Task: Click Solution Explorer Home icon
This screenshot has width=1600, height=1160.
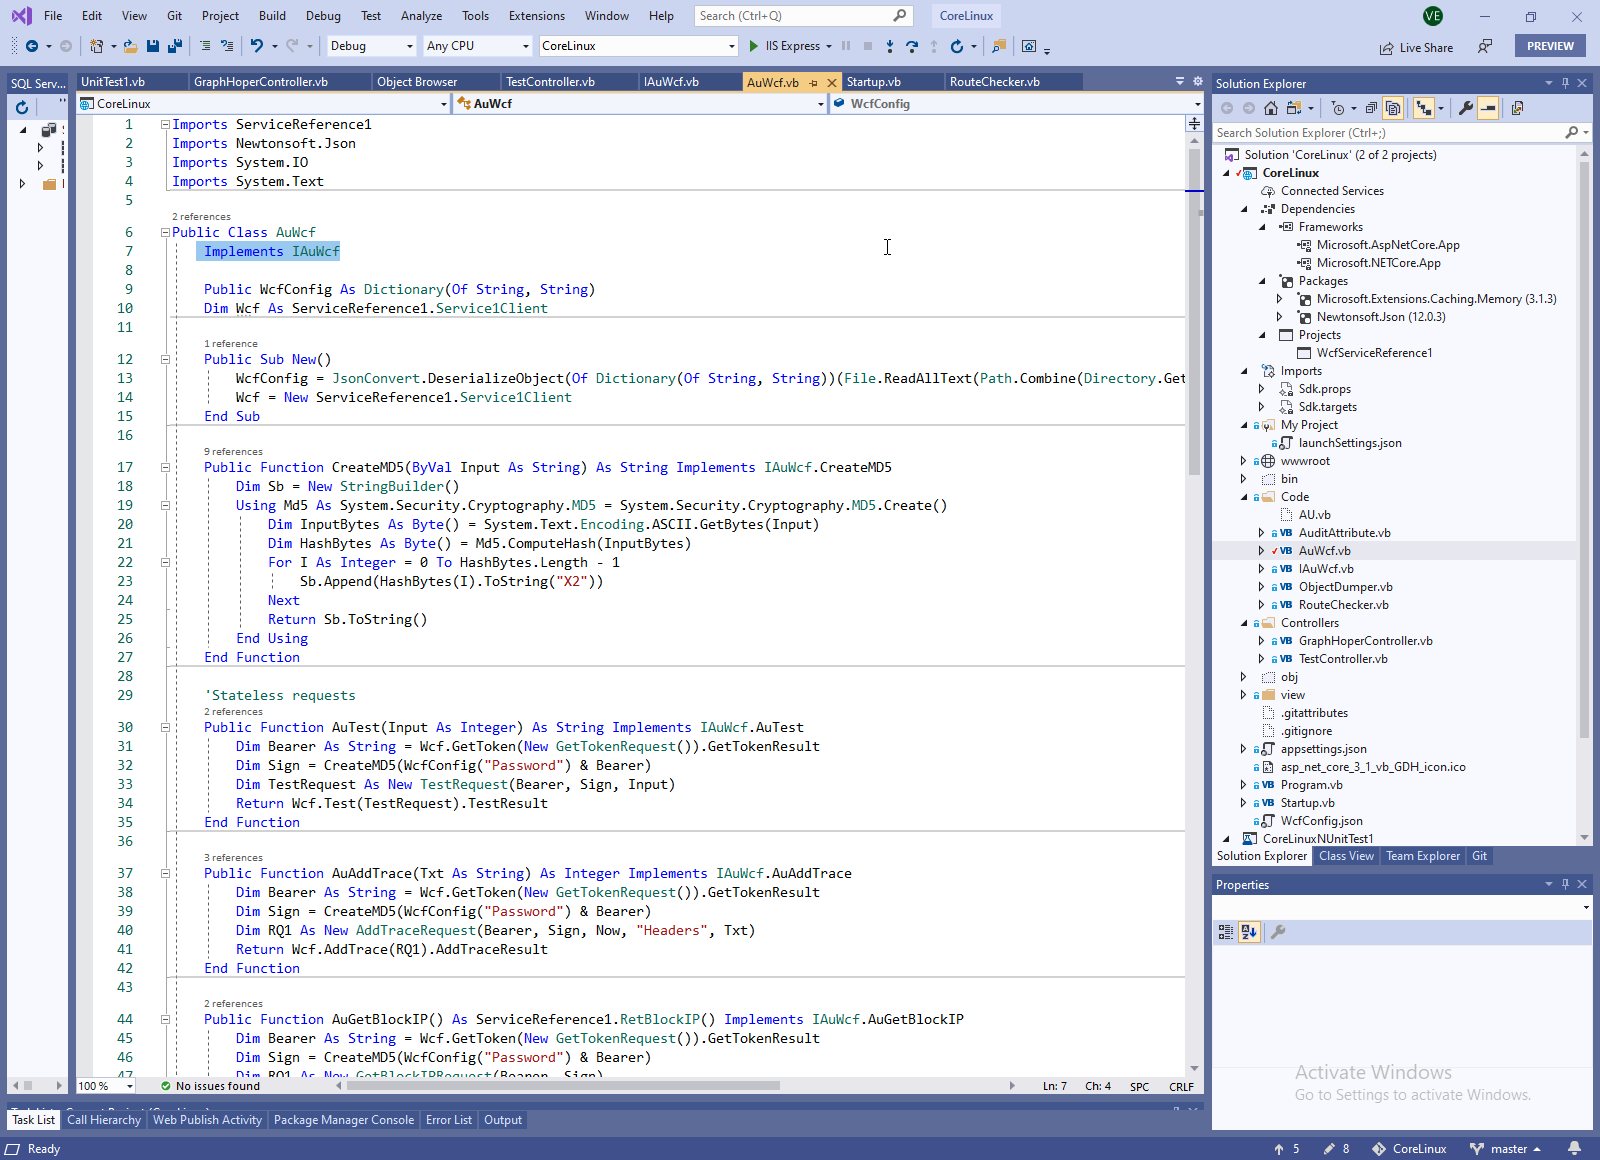Action: (x=1271, y=108)
